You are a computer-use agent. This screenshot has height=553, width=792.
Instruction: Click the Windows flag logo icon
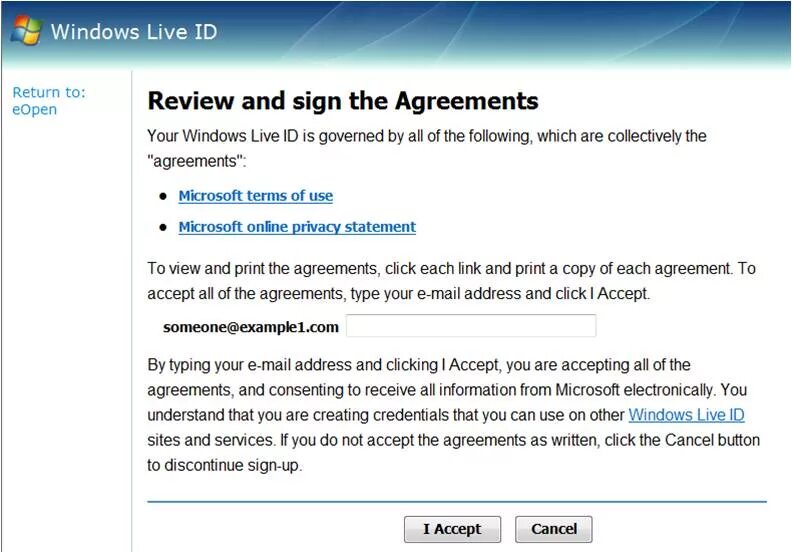click(x=26, y=30)
